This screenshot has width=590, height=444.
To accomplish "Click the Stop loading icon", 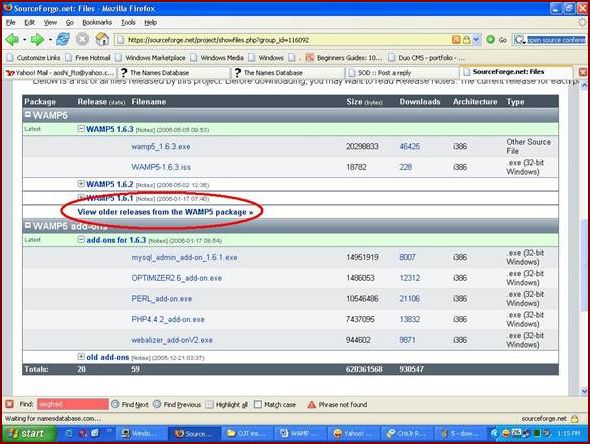I will click(x=82, y=39).
